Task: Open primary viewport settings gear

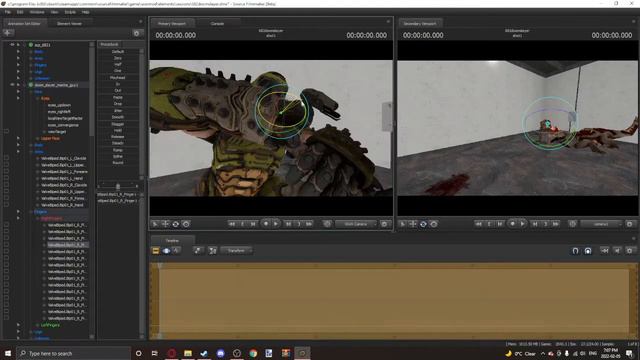Action: (384, 224)
